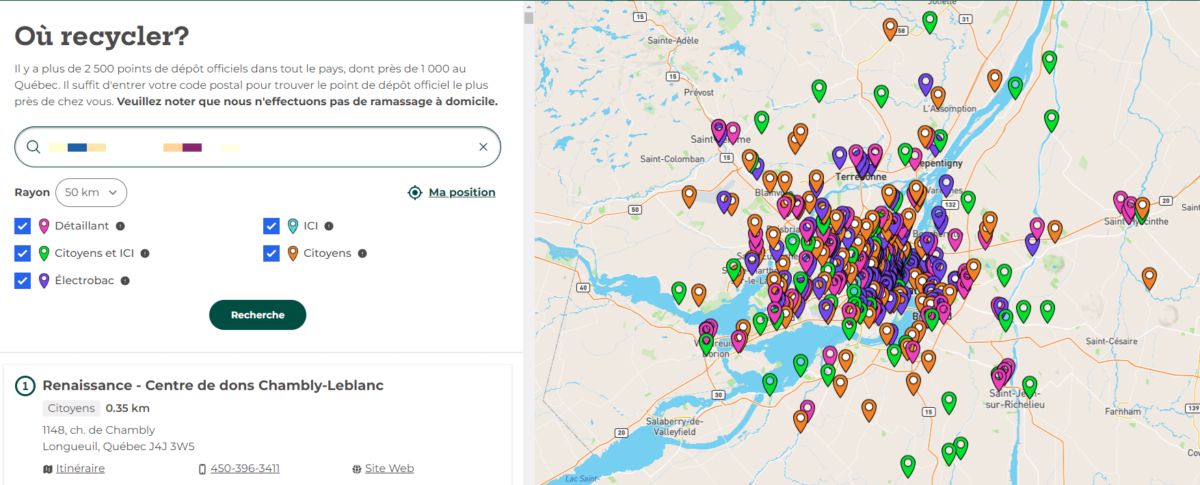Toggle the Citoyens et ICI checkbox
The image size is (1200, 485).
[23, 254]
